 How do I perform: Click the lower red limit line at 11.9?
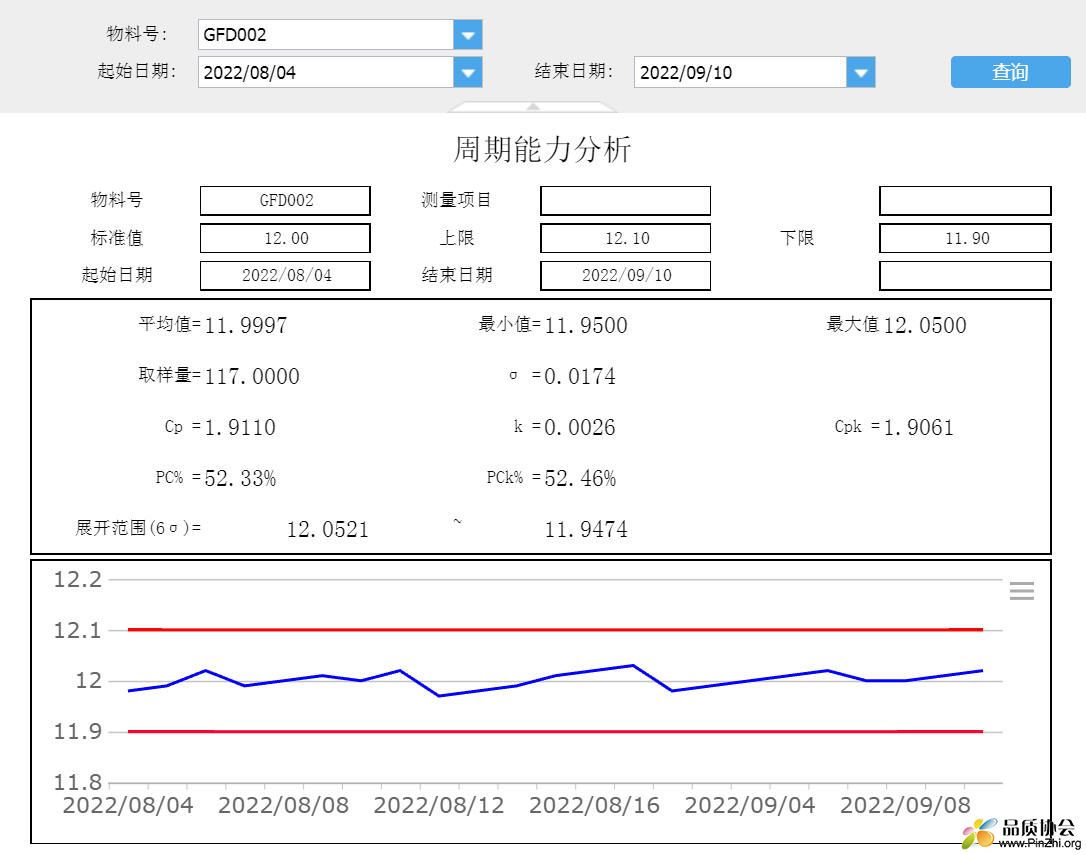(x=555, y=731)
